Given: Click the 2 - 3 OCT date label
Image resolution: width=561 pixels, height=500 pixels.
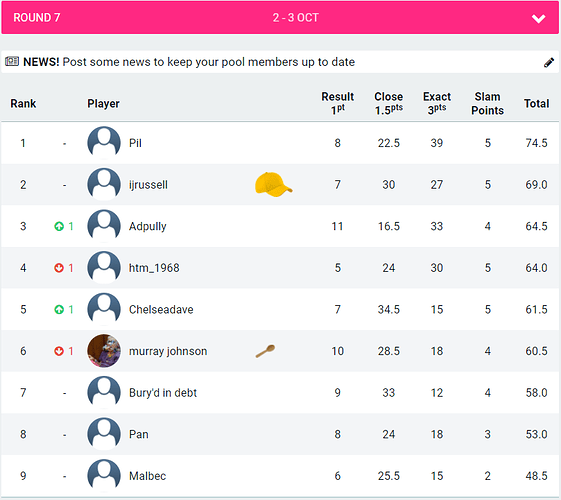Looking at the screenshot, I should [x=296, y=18].
